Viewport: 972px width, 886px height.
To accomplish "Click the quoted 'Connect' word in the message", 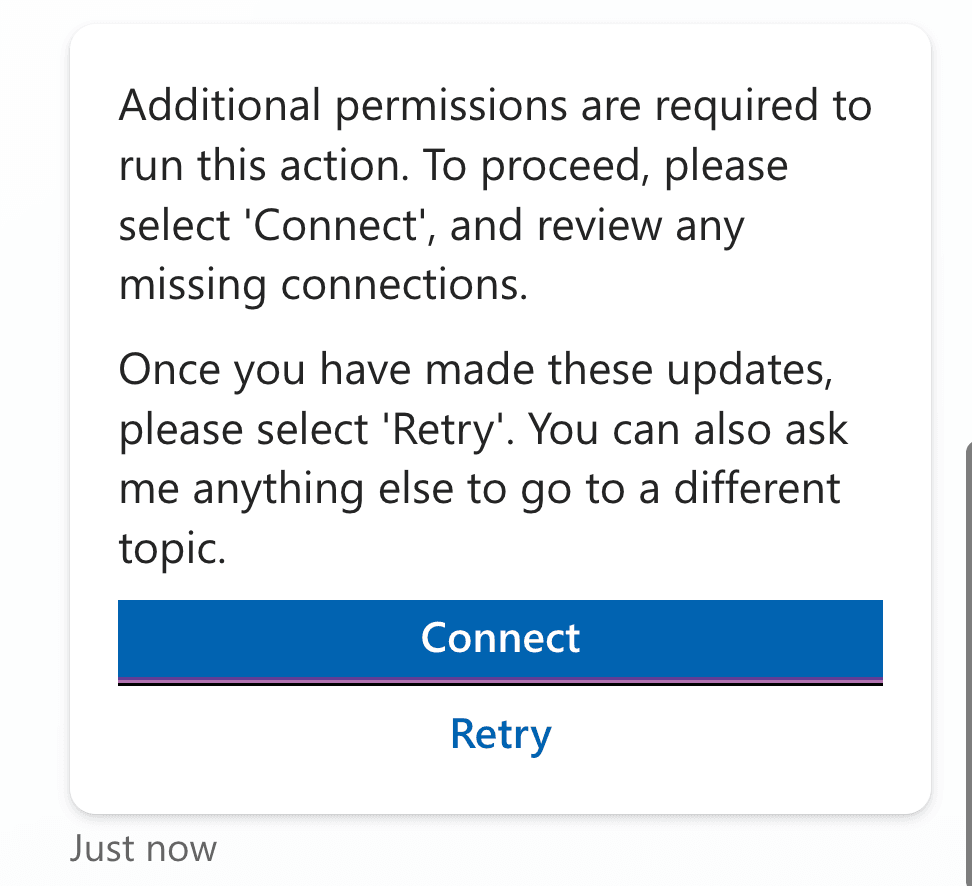I will coord(336,226).
